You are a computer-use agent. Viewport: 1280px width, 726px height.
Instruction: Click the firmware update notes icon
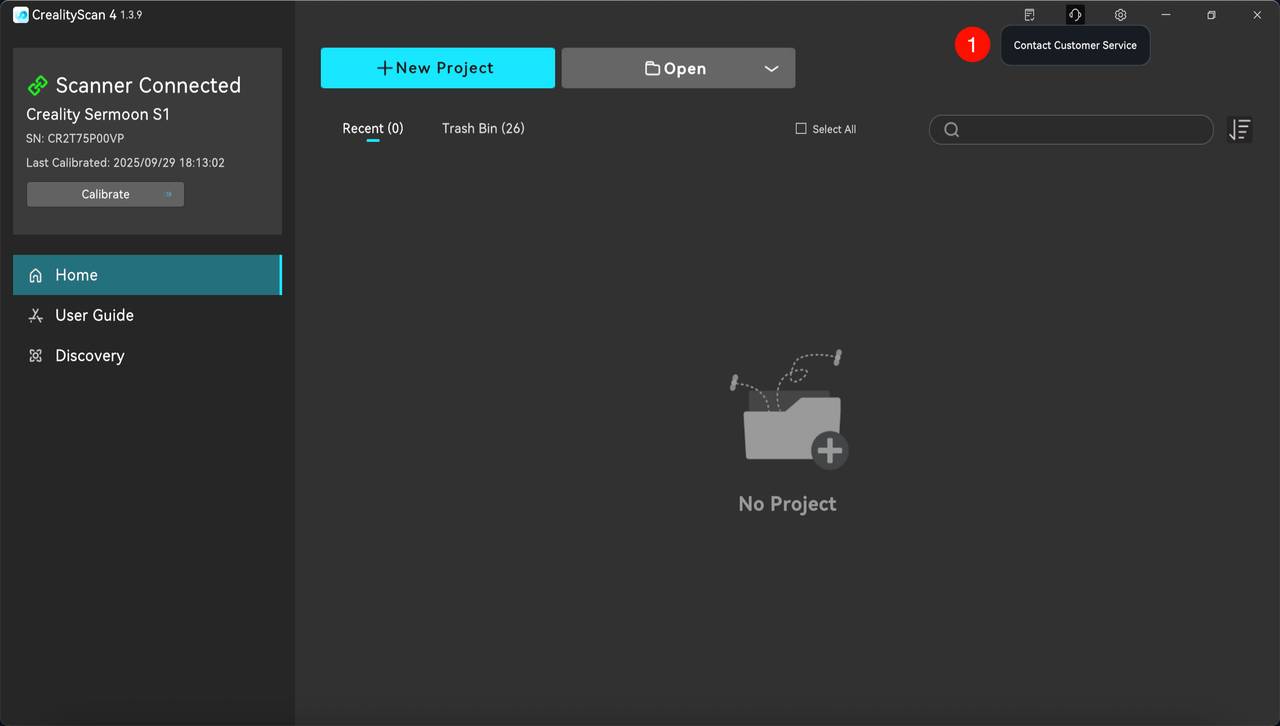[x=1029, y=14]
